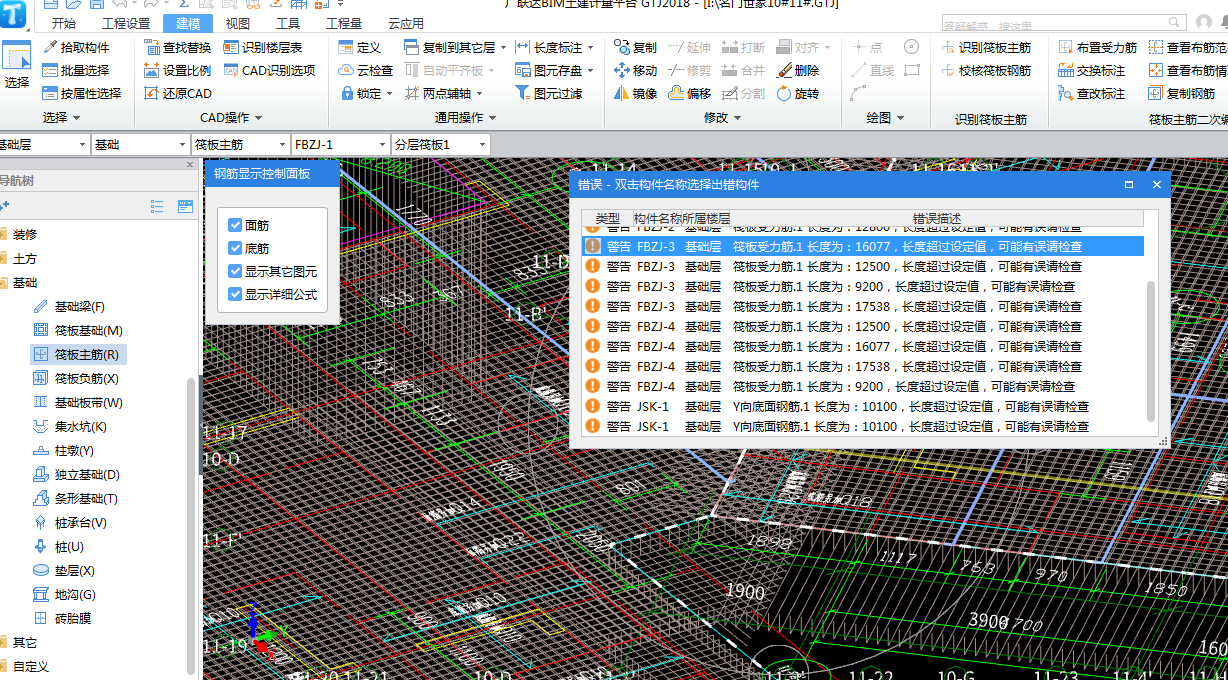Image resolution: width=1228 pixels, height=680 pixels.
Task: Expand the 复制到其它层 dropdown
Action: click(503, 47)
